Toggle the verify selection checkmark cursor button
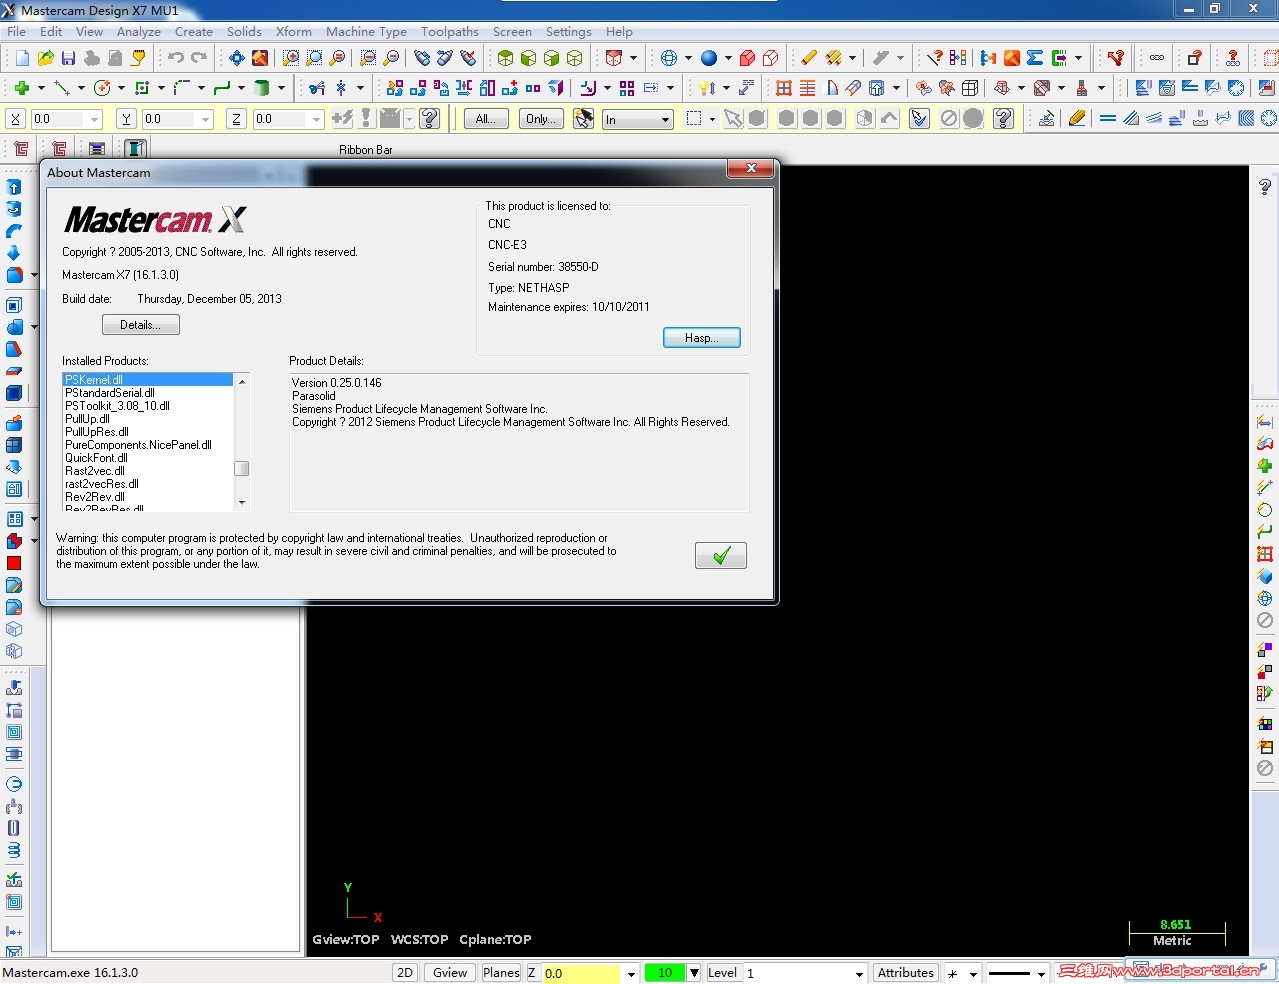Viewport: 1279px width, 984px height. pos(920,119)
